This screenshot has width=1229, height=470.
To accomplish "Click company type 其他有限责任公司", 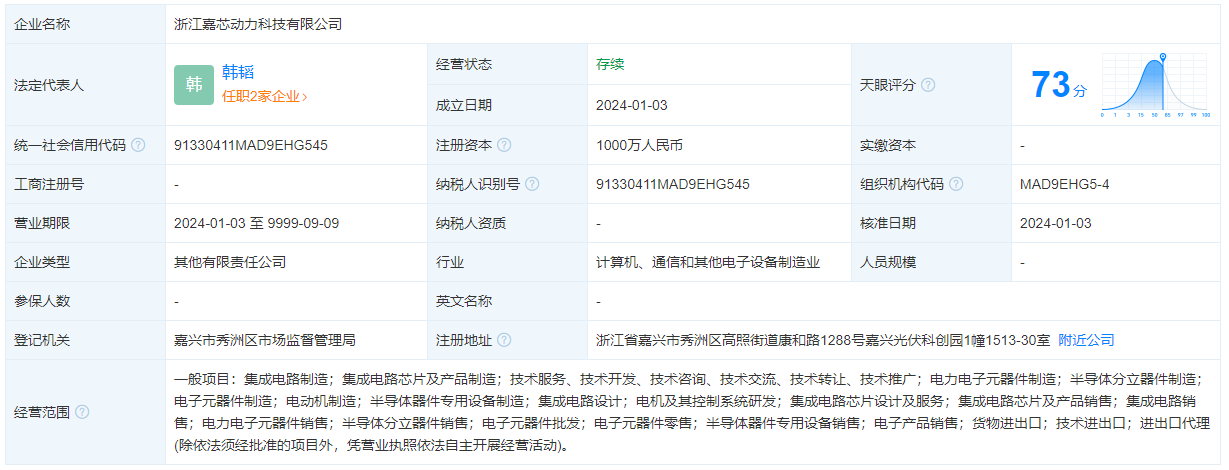I will pyautogui.click(x=230, y=262).
